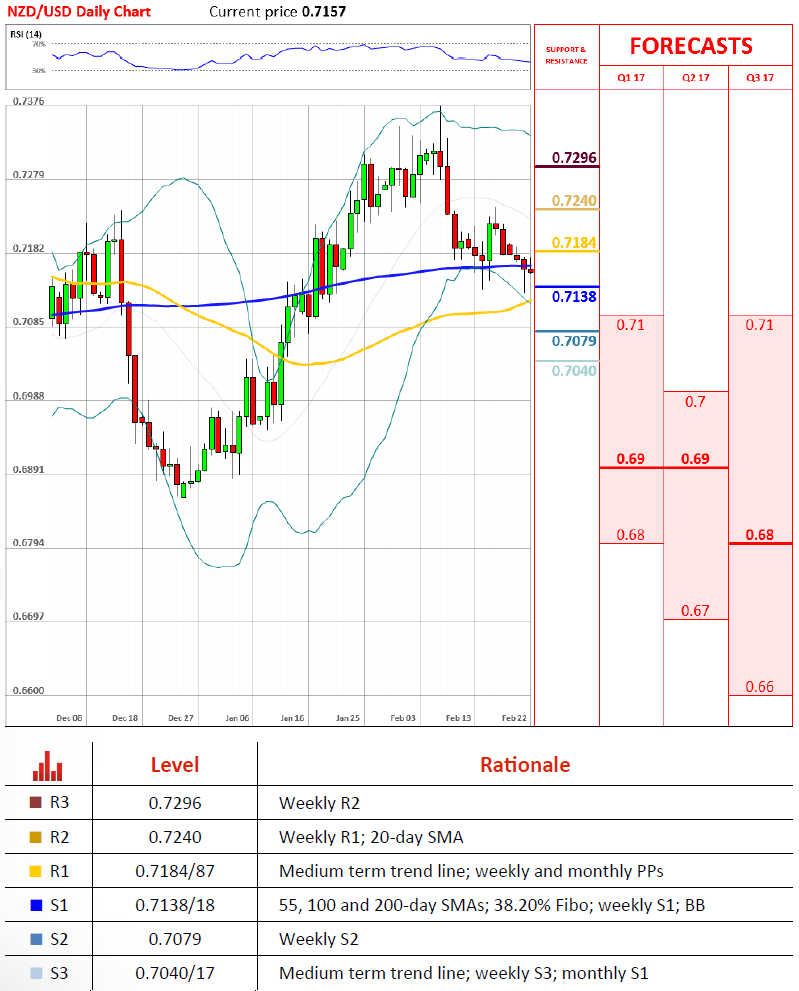
Task: Click the red bar chart icon in table header
Action: (47, 766)
